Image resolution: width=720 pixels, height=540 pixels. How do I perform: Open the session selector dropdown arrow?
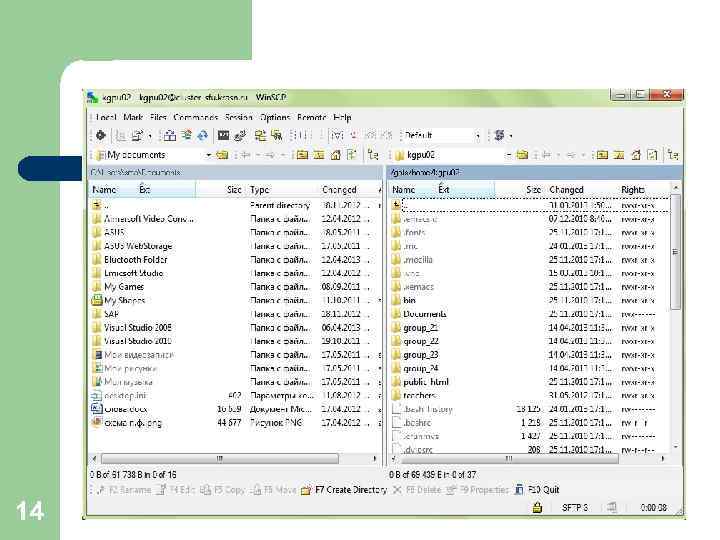coord(511,135)
